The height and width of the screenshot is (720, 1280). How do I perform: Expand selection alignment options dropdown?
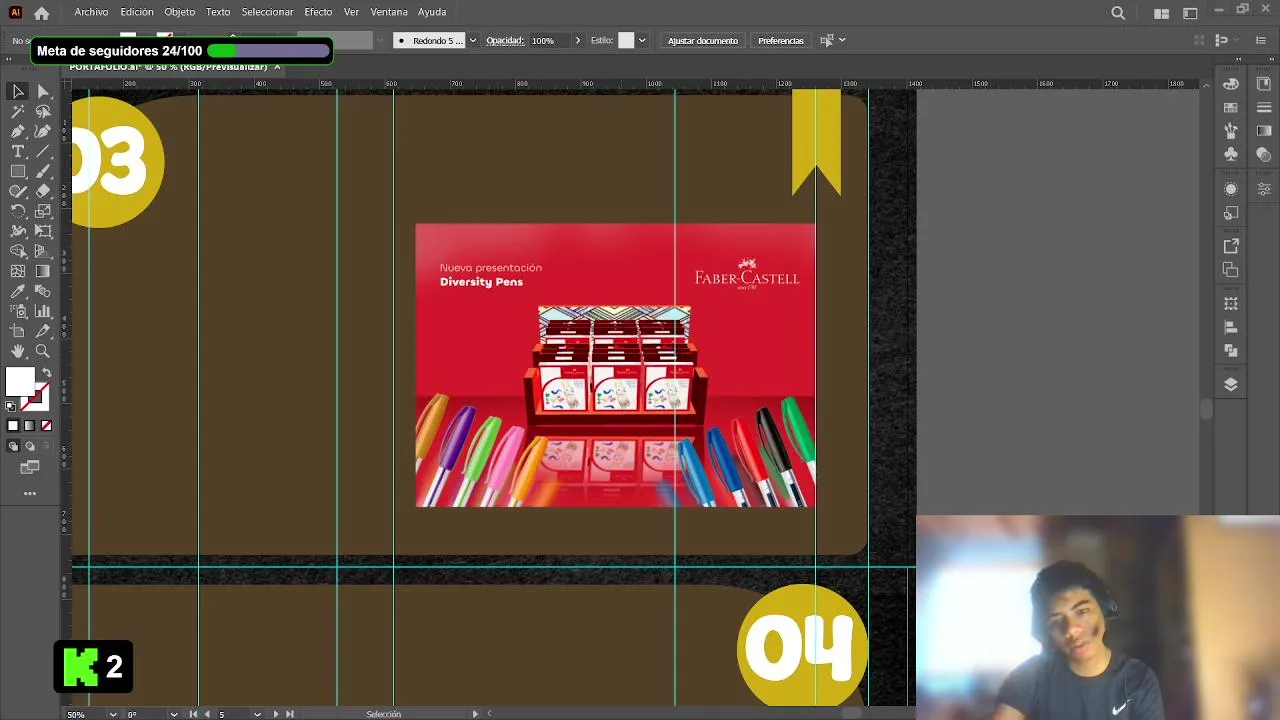point(842,41)
